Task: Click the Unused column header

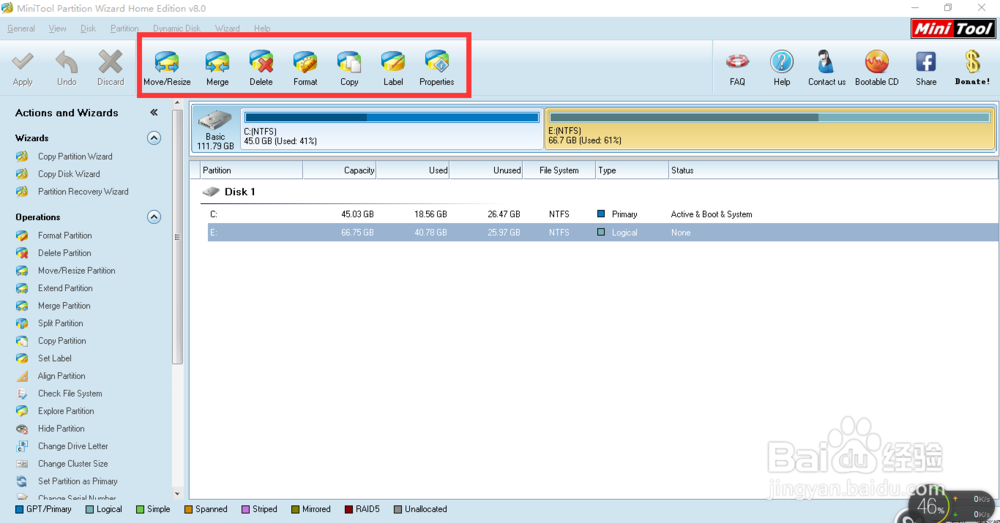Action: click(x=486, y=170)
